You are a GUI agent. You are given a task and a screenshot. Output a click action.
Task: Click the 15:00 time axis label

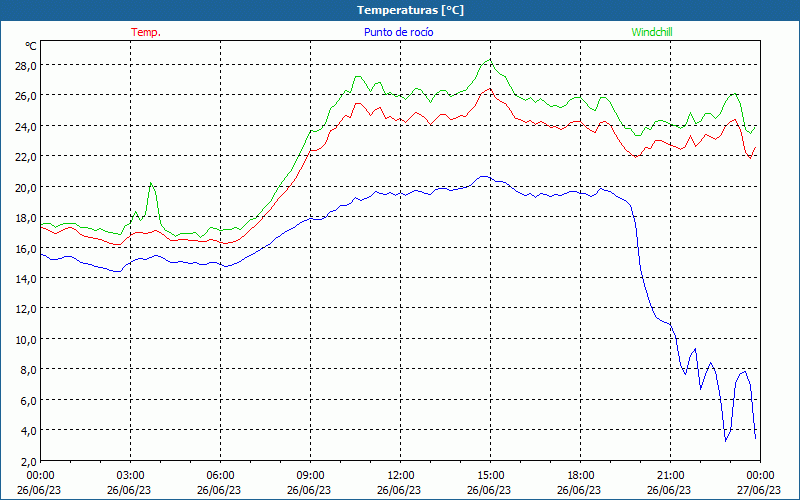click(x=491, y=476)
